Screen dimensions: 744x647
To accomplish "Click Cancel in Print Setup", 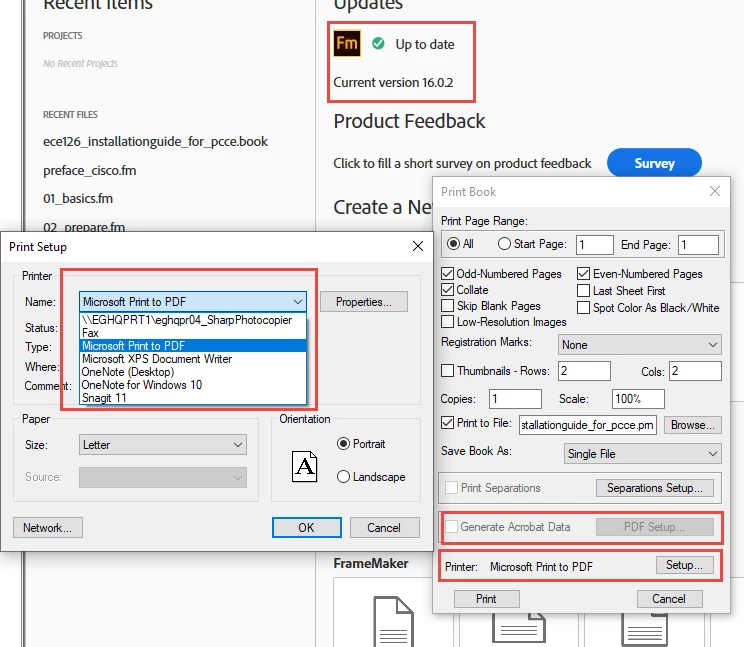I will 384,527.
